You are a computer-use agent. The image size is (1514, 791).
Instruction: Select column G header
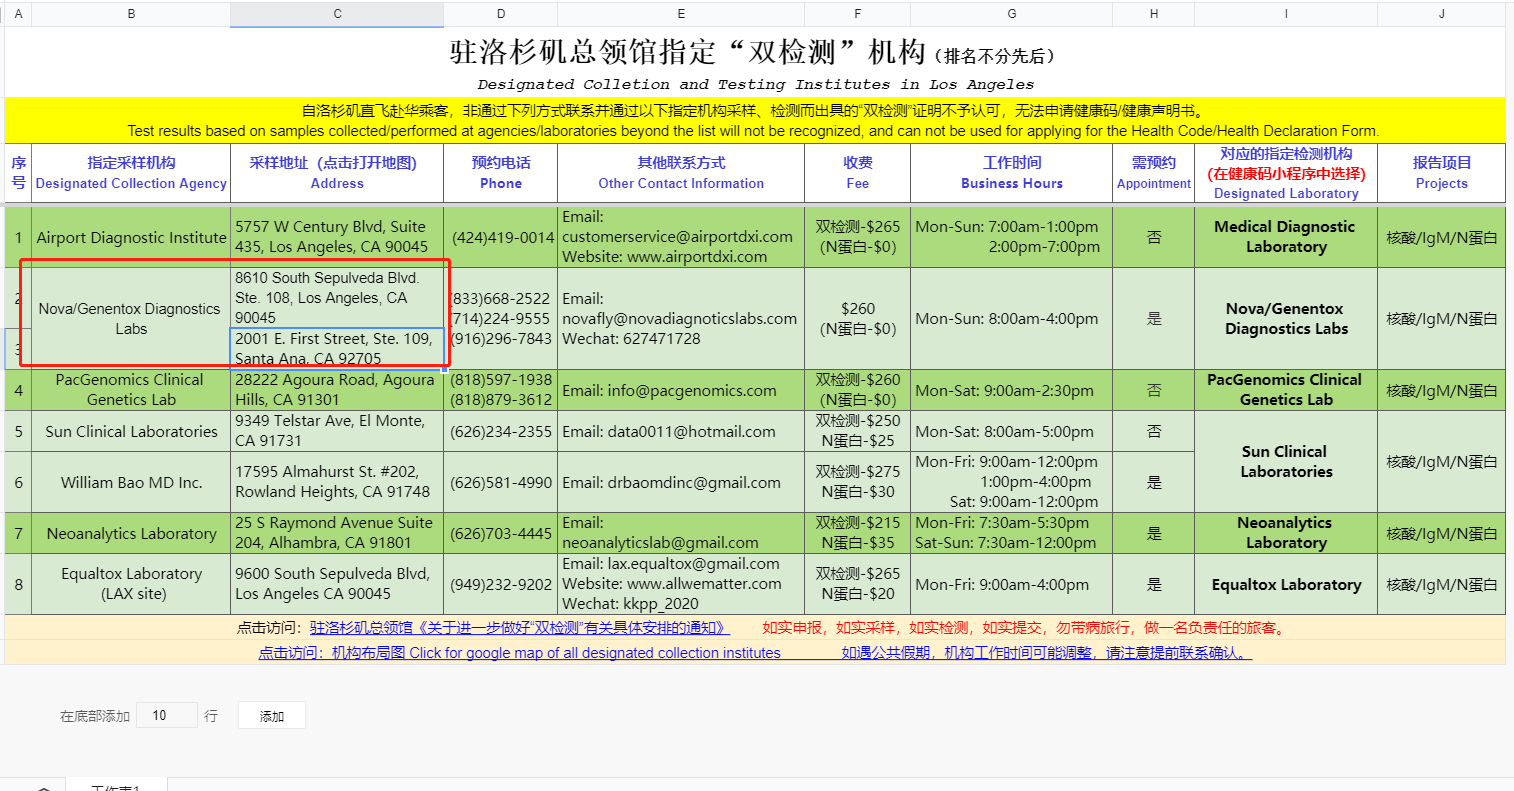click(x=1012, y=14)
